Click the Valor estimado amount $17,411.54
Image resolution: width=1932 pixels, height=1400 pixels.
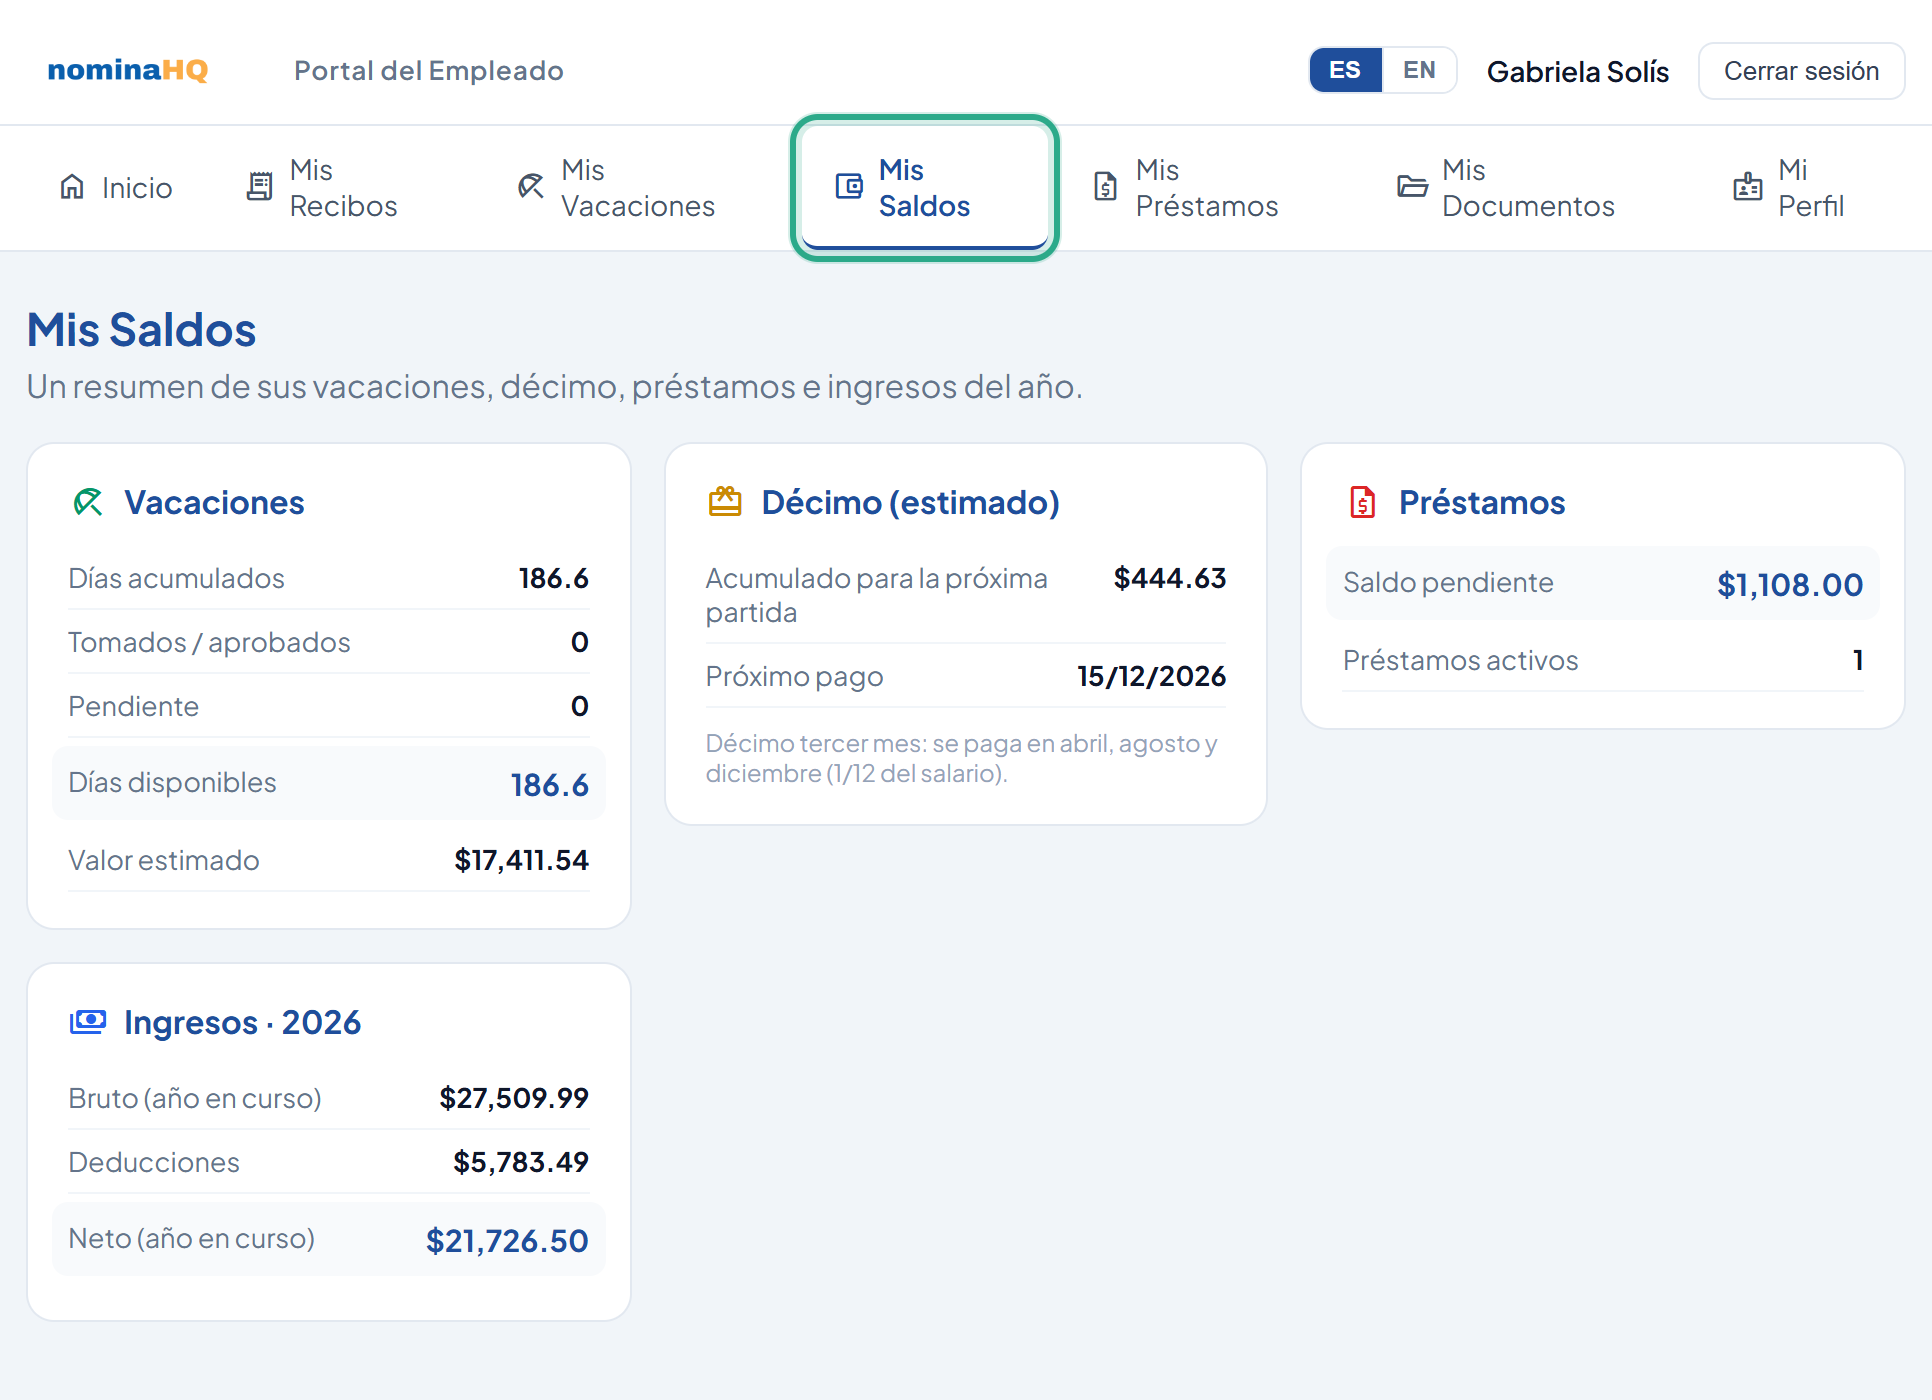[521, 860]
